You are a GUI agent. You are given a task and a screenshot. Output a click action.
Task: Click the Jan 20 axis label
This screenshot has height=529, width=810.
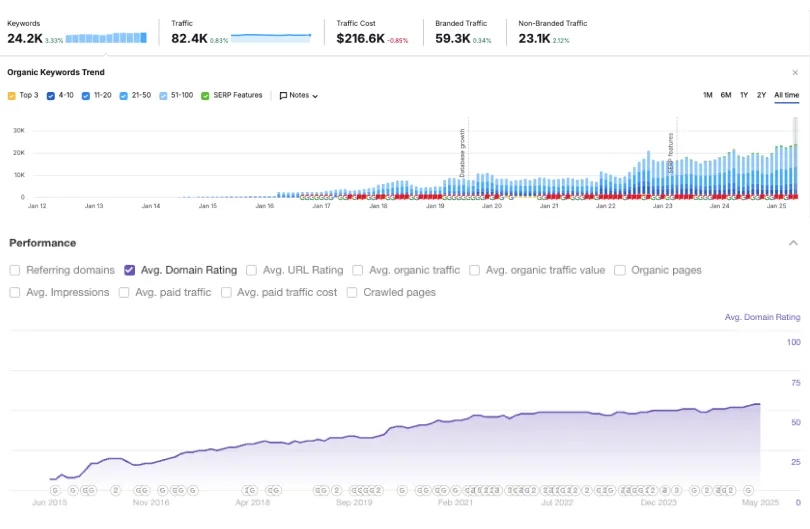click(492, 206)
